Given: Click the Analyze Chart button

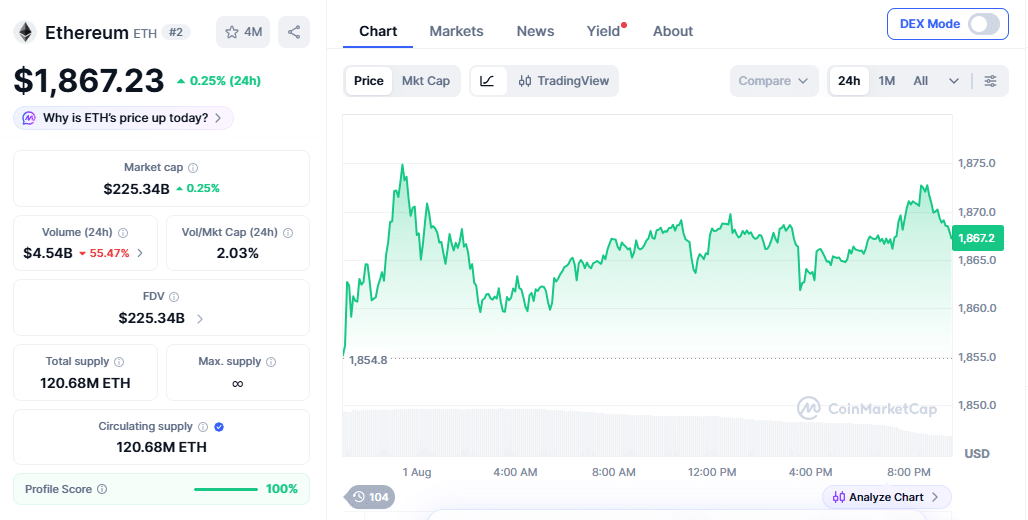Looking at the screenshot, I should [886, 497].
